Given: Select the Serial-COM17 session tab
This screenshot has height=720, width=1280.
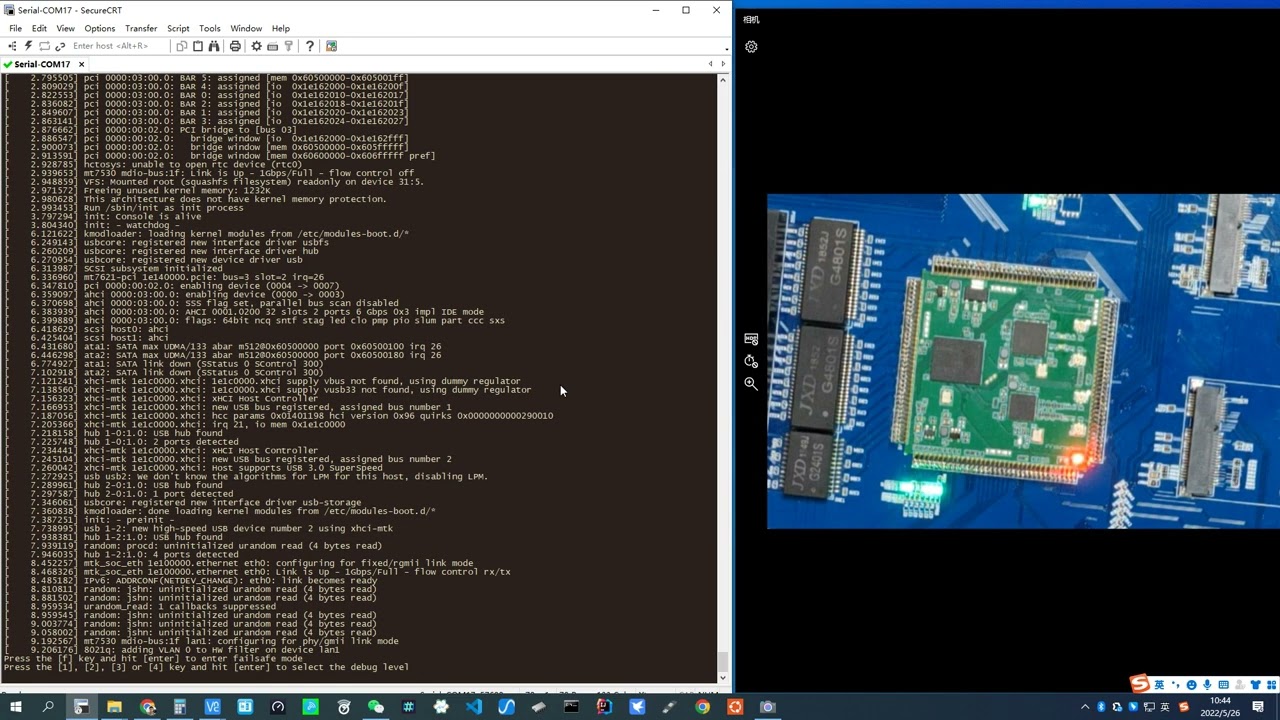Looking at the screenshot, I should [41, 64].
